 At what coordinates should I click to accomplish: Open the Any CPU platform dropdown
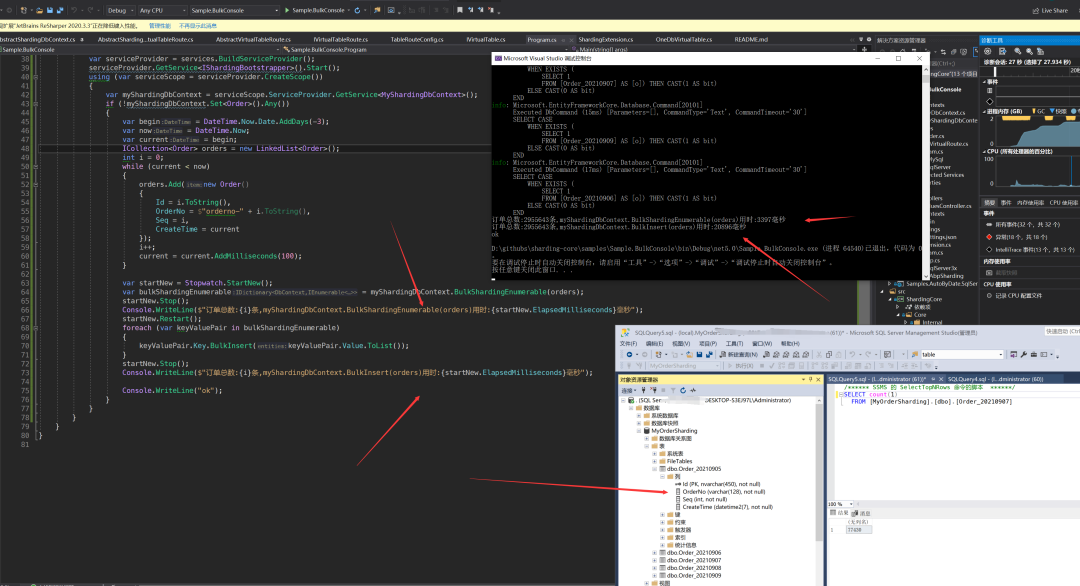coord(162,10)
